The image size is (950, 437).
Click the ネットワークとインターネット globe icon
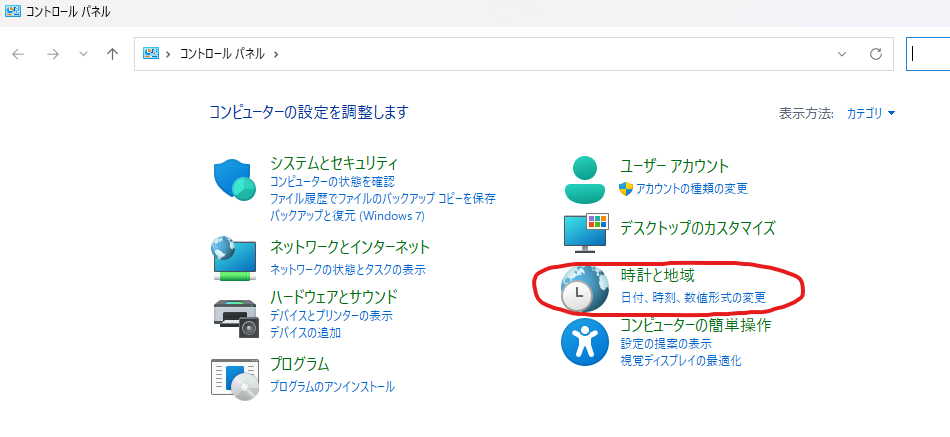click(x=236, y=258)
